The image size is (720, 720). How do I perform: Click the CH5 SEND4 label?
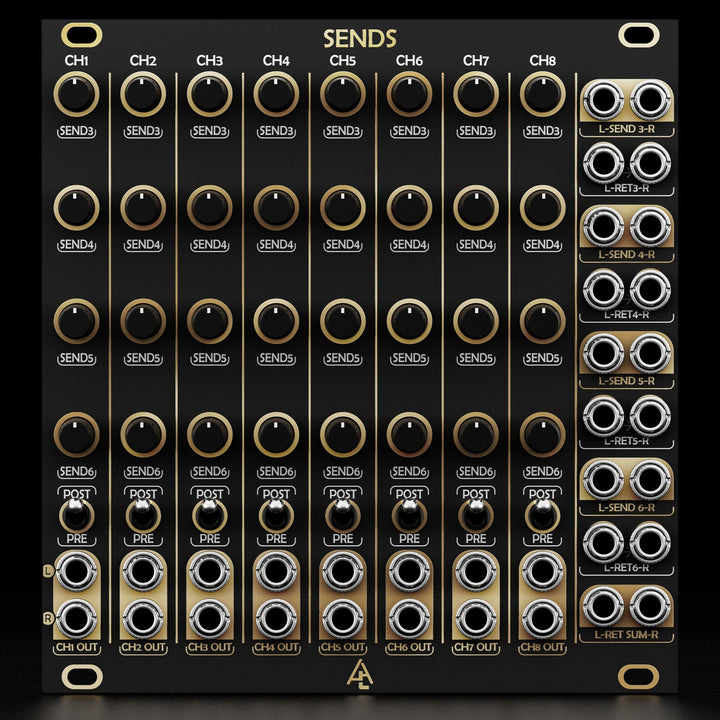pyautogui.click(x=343, y=245)
